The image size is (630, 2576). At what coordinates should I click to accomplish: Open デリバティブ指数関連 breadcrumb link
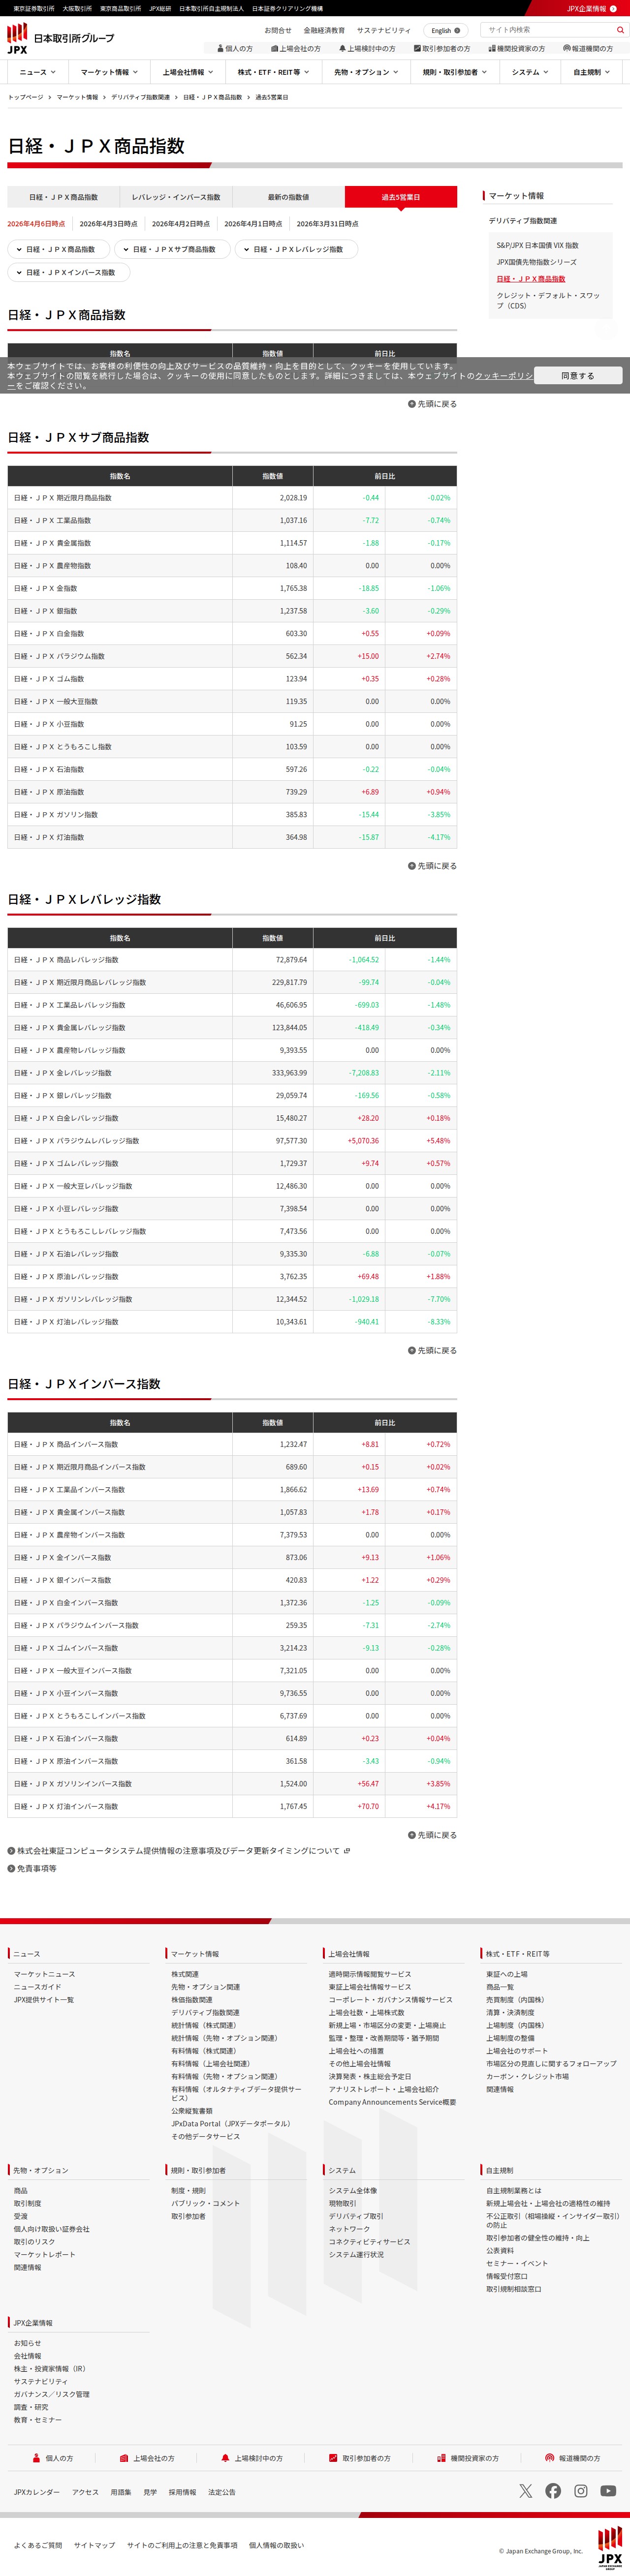[141, 97]
